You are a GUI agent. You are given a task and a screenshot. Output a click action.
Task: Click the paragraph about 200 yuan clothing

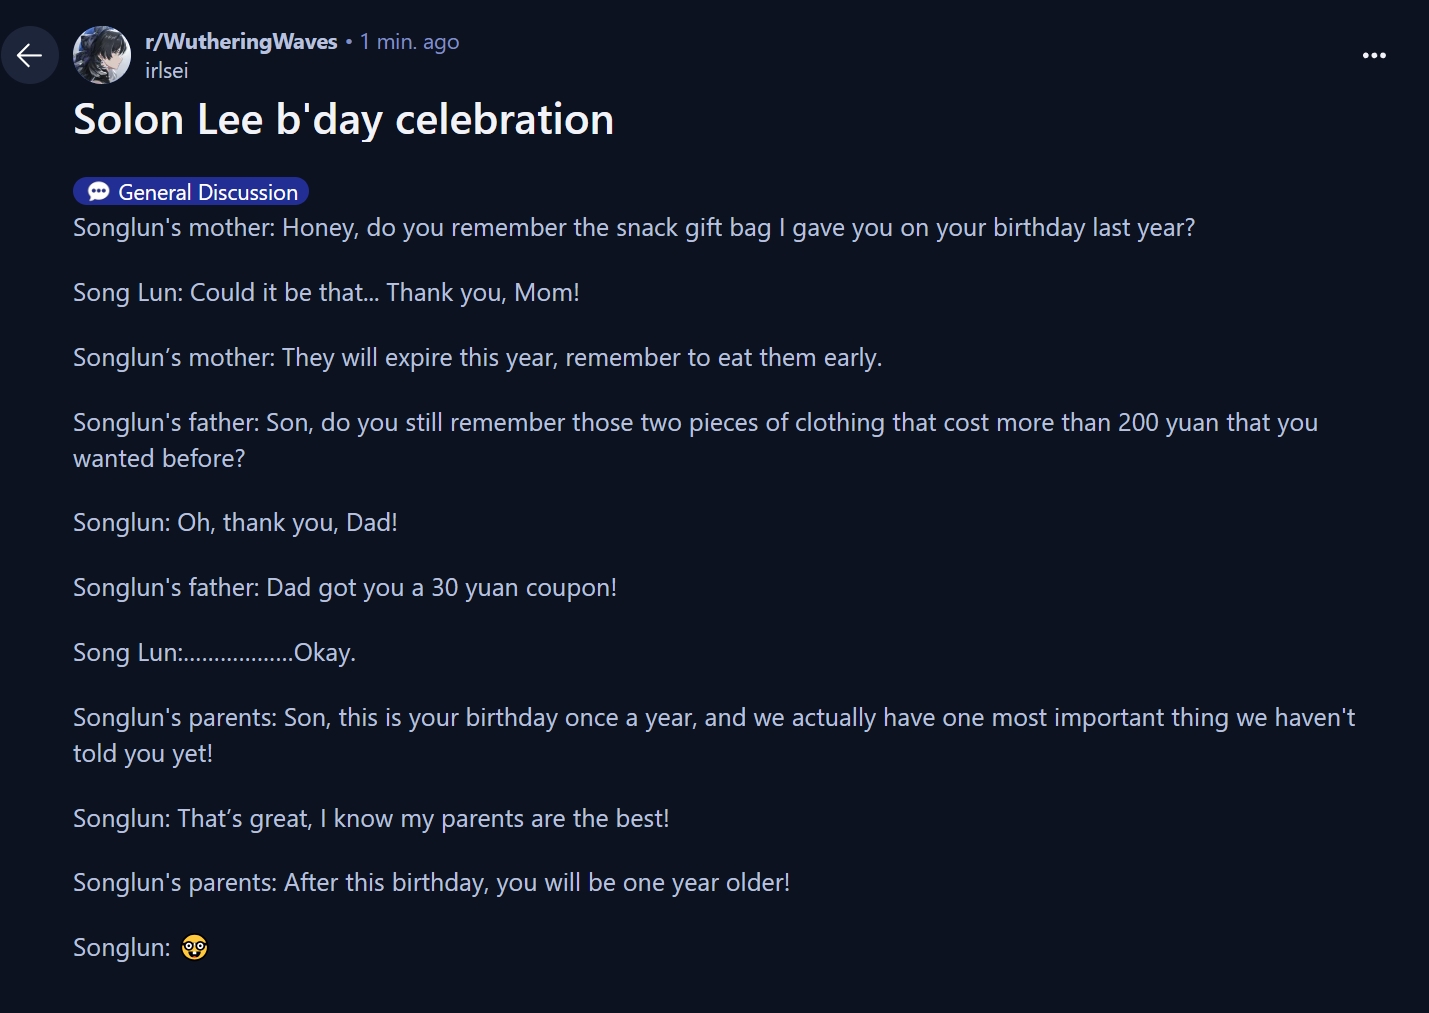click(695, 441)
